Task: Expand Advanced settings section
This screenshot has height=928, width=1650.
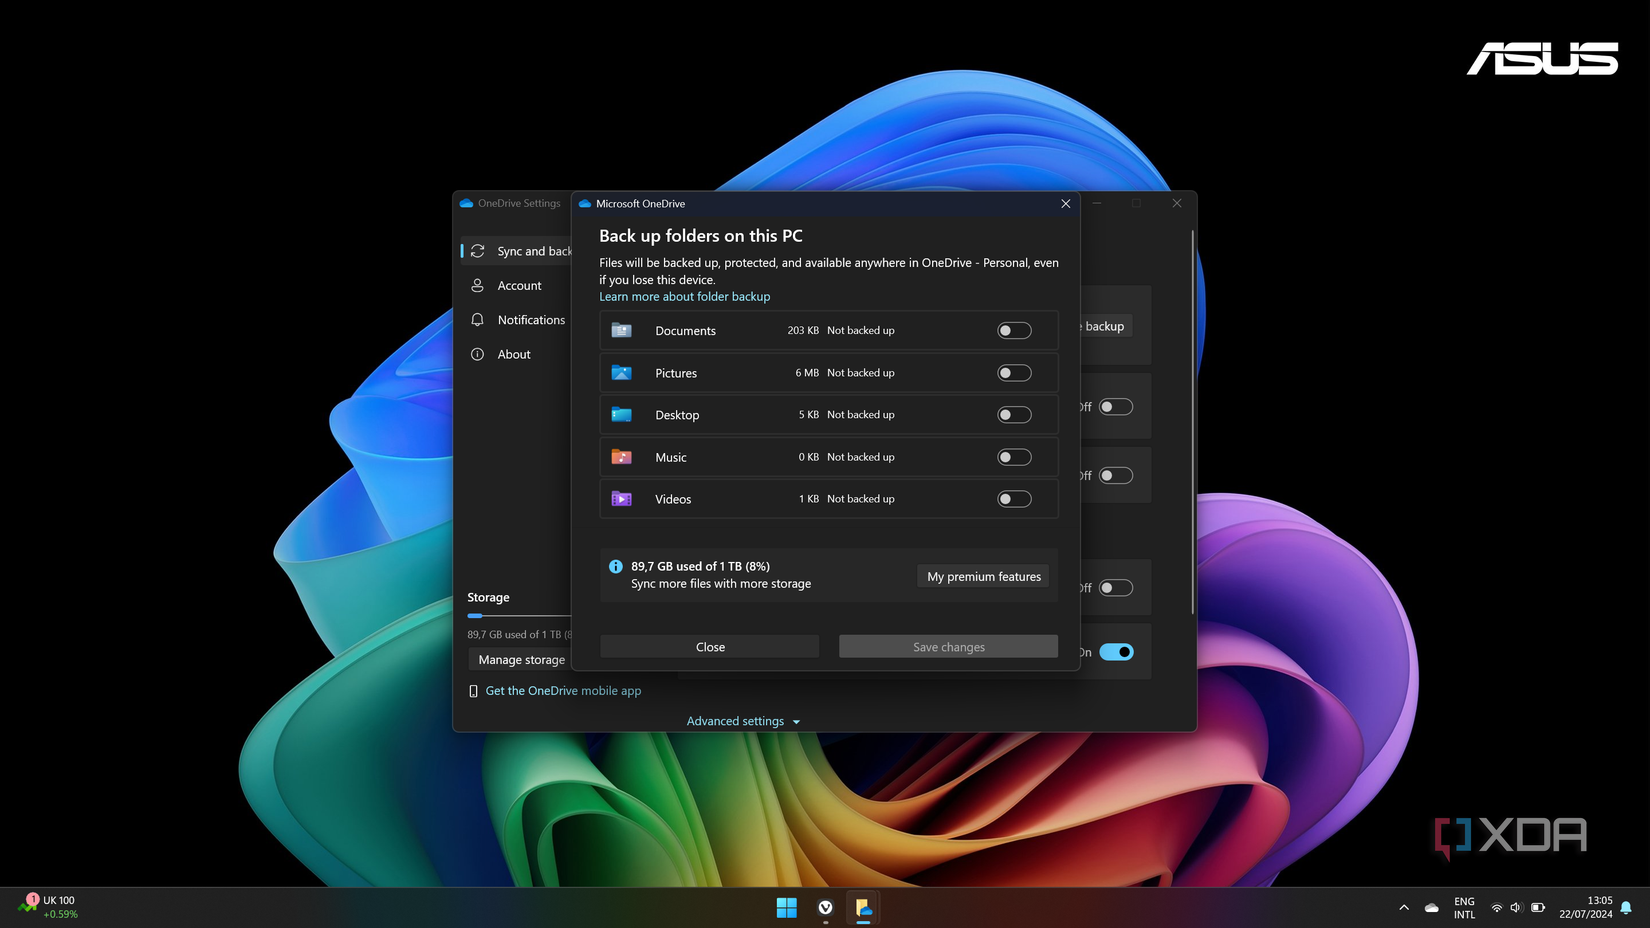Action: [x=743, y=721]
